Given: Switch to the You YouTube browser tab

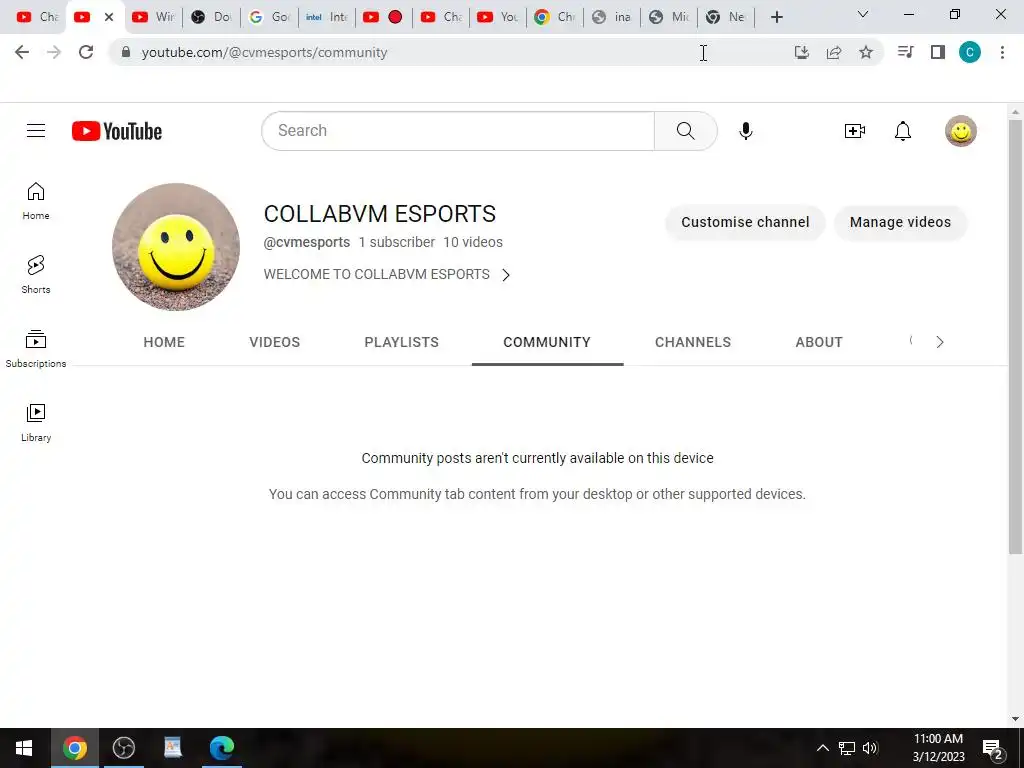Looking at the screenshot, I should pyautogui.click(x=497, y=17).
